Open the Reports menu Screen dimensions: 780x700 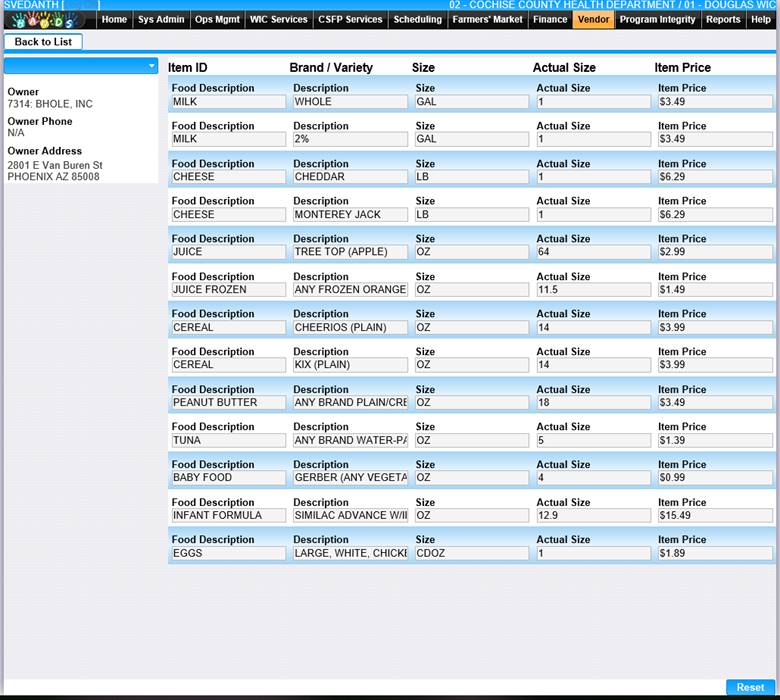723,20
